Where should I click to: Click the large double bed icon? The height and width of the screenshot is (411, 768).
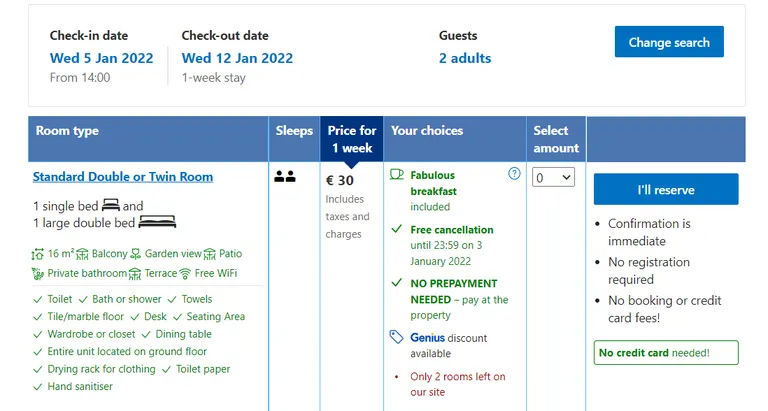click(x=158, y=222)
